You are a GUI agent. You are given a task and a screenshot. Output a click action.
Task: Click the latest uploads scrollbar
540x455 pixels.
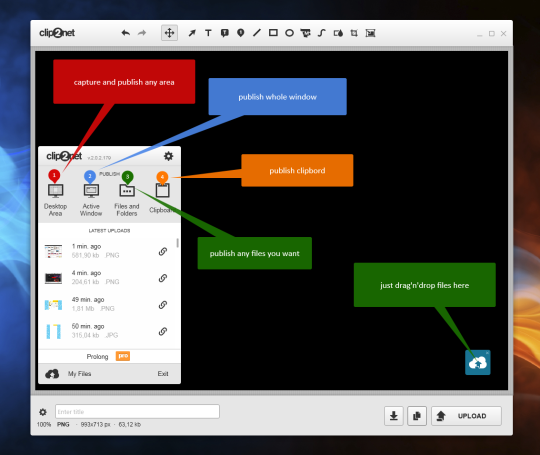pos(177,243)
